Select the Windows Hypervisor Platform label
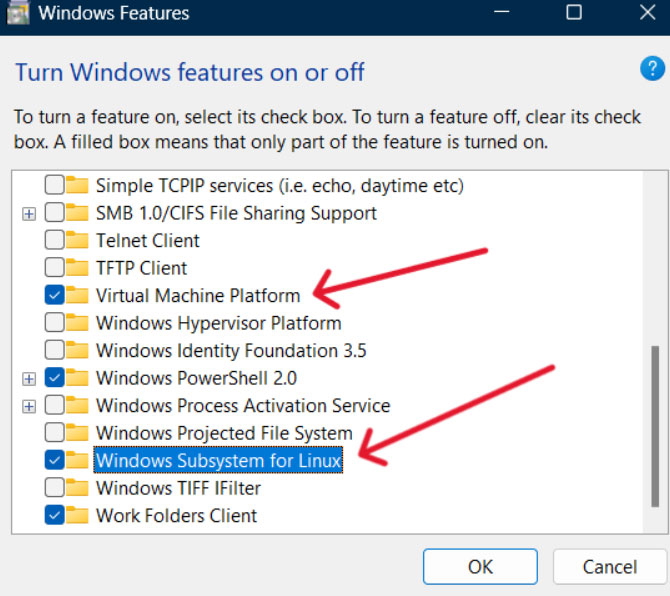 pyautogui.click(x=218, y=323)
